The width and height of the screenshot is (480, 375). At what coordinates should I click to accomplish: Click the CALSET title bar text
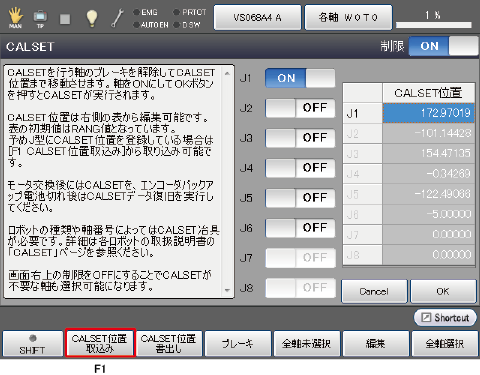30,47
